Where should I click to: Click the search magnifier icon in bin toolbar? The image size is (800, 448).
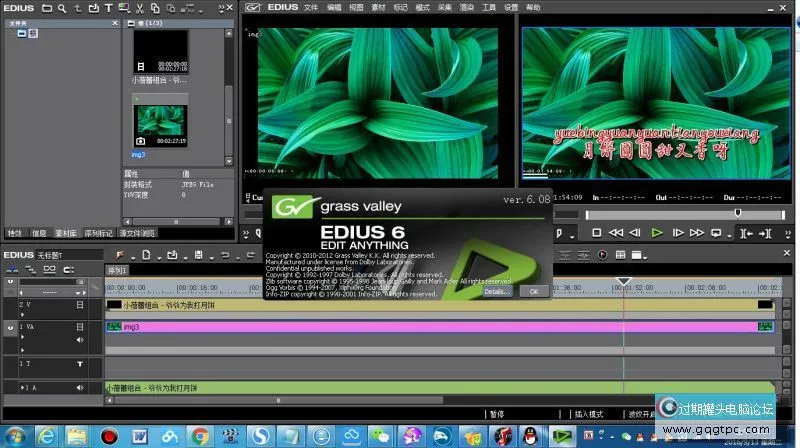coord(63,8)
